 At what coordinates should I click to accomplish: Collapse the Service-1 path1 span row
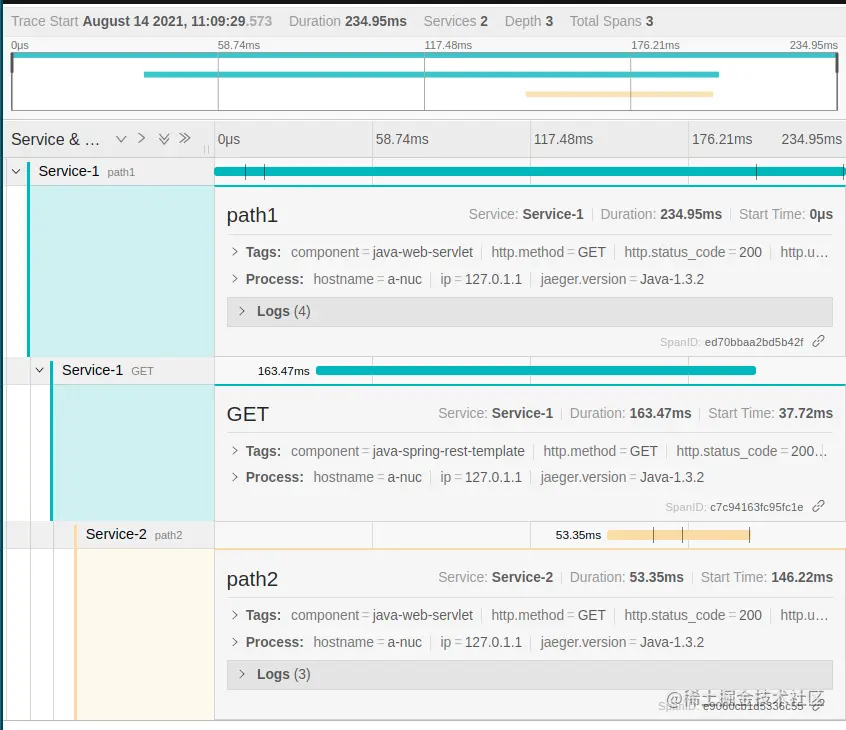pos(16,172)
